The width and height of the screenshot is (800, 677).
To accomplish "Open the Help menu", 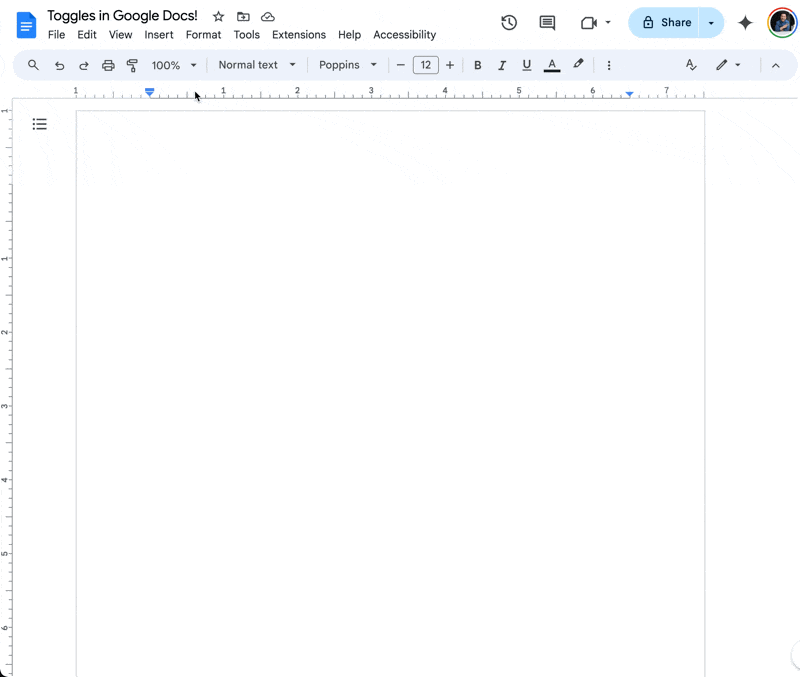I will click(349, 35).
